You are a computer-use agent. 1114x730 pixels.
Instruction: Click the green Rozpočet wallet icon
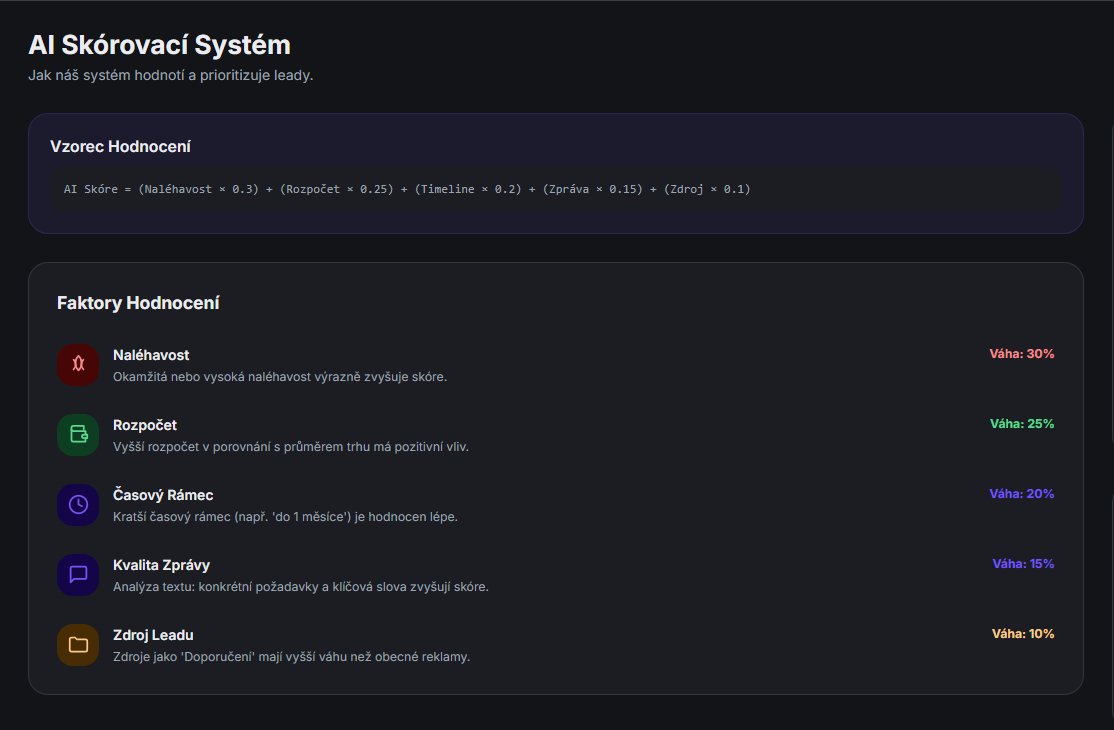(x=78, y=435)
